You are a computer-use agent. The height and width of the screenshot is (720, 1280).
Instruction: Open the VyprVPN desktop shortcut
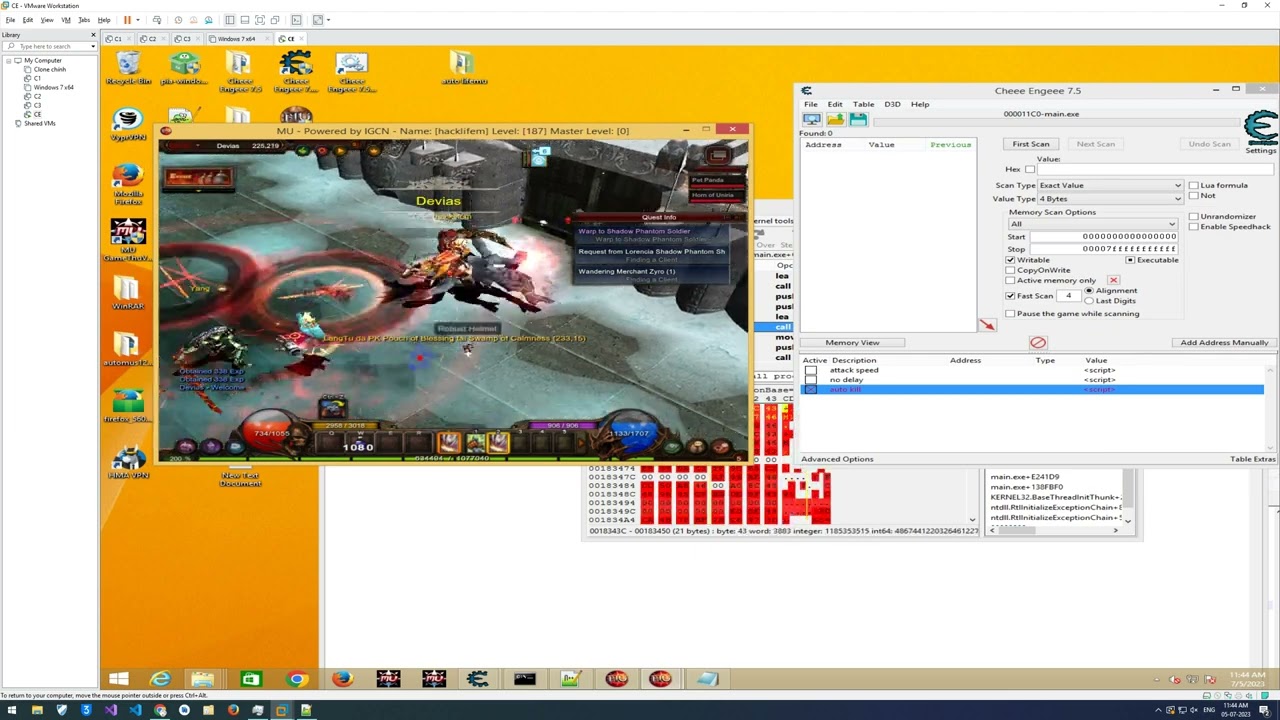point(128,124)
